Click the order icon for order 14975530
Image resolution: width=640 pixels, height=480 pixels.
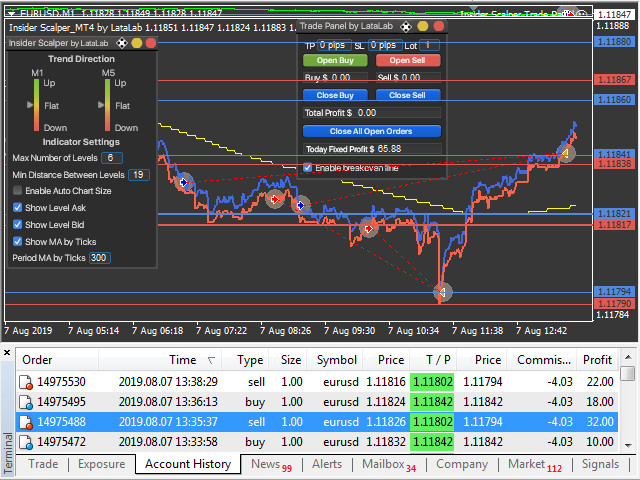pyautogui.click(x=26, y=382)
